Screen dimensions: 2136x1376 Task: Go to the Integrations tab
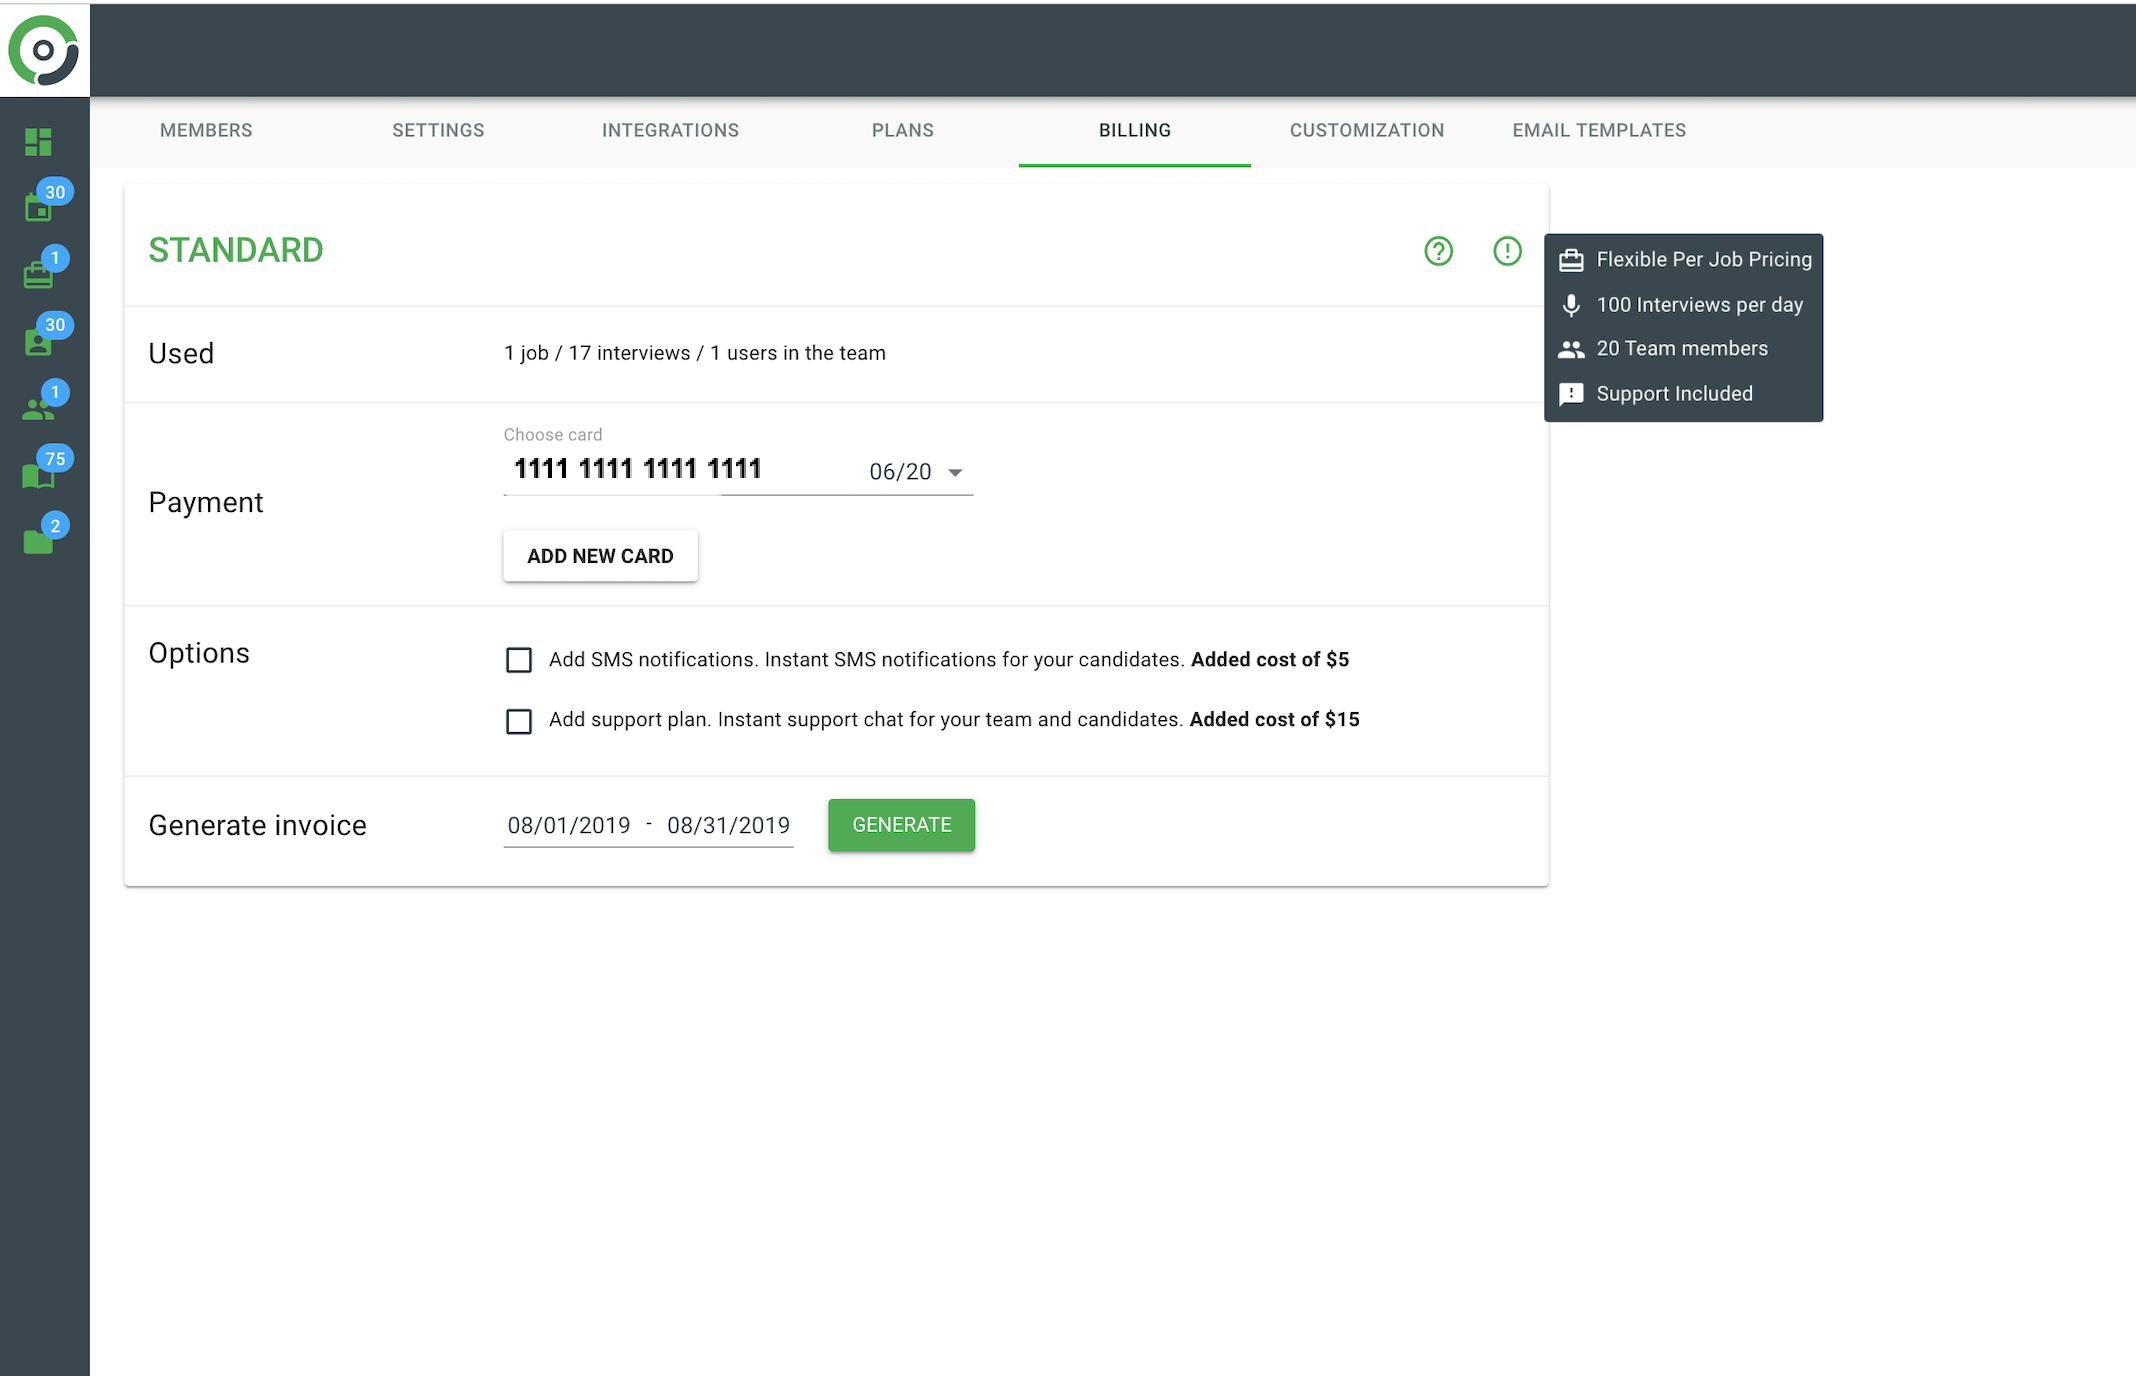click(670, 130)
